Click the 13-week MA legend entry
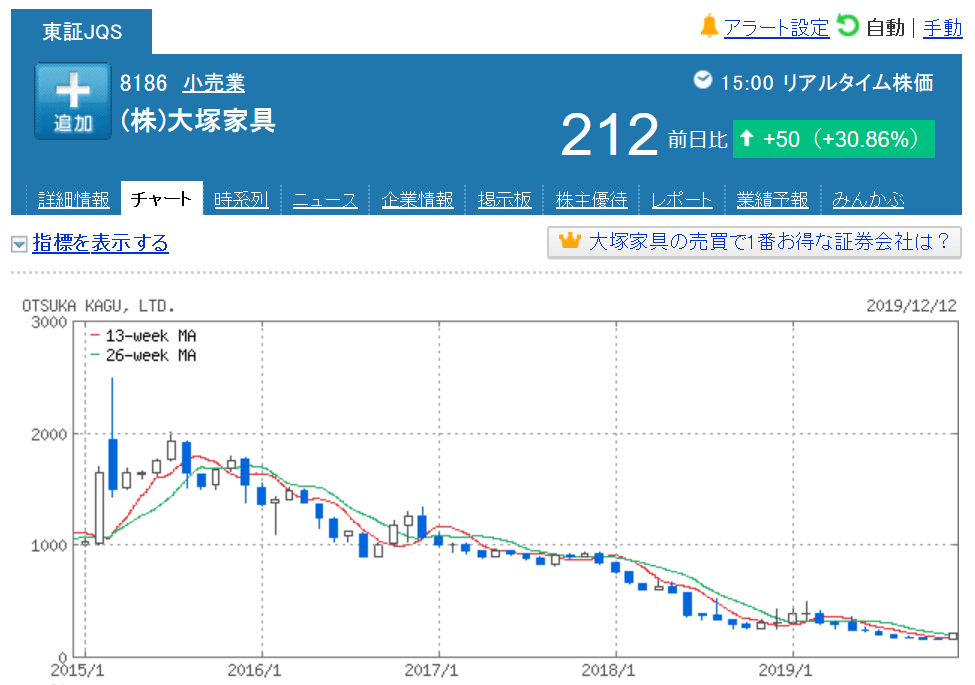Viewport: 975px width, 685px height. point(143,336)
